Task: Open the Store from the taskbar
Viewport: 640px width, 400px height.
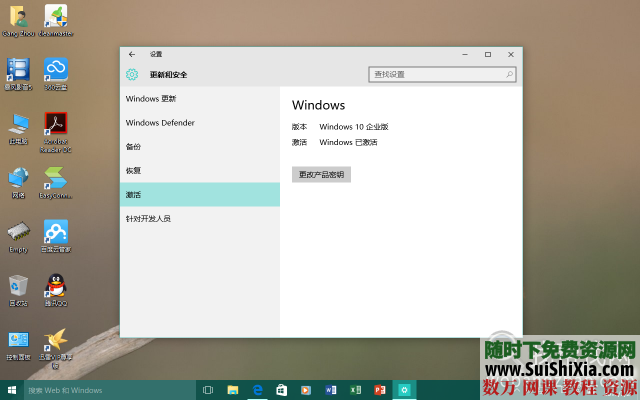Action: [282, 390]
